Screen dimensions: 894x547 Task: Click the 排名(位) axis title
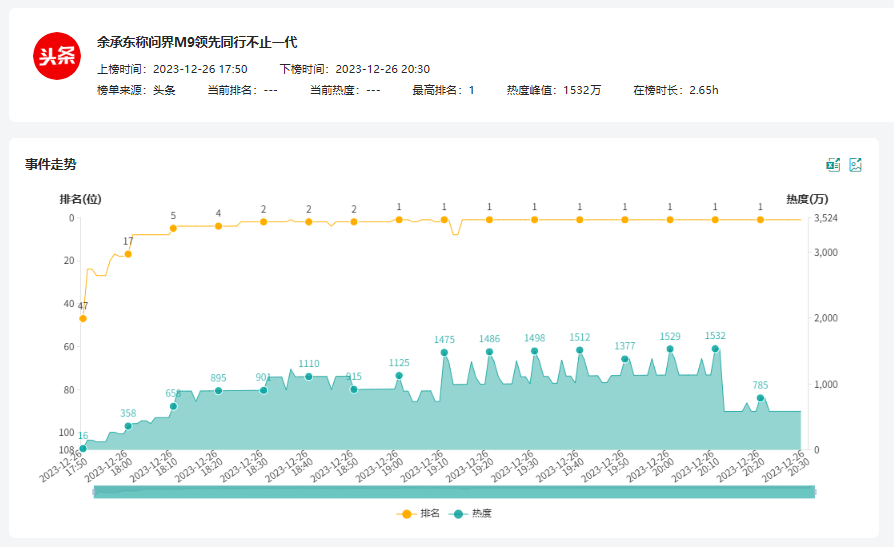[80, 199]
